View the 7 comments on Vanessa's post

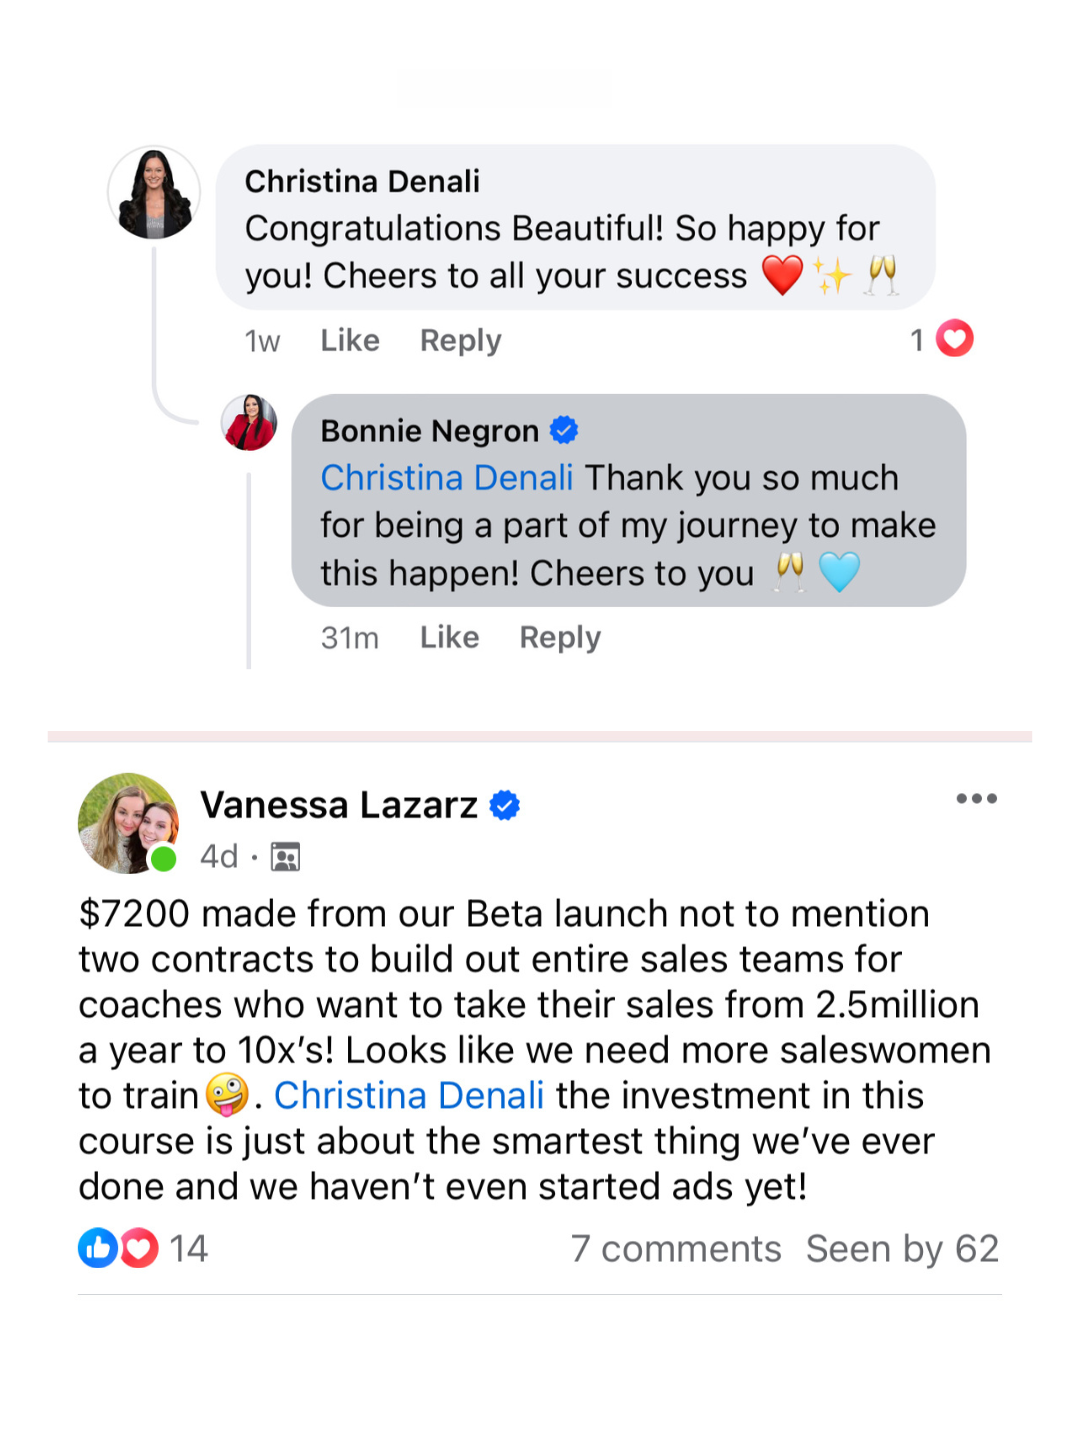676,1249
